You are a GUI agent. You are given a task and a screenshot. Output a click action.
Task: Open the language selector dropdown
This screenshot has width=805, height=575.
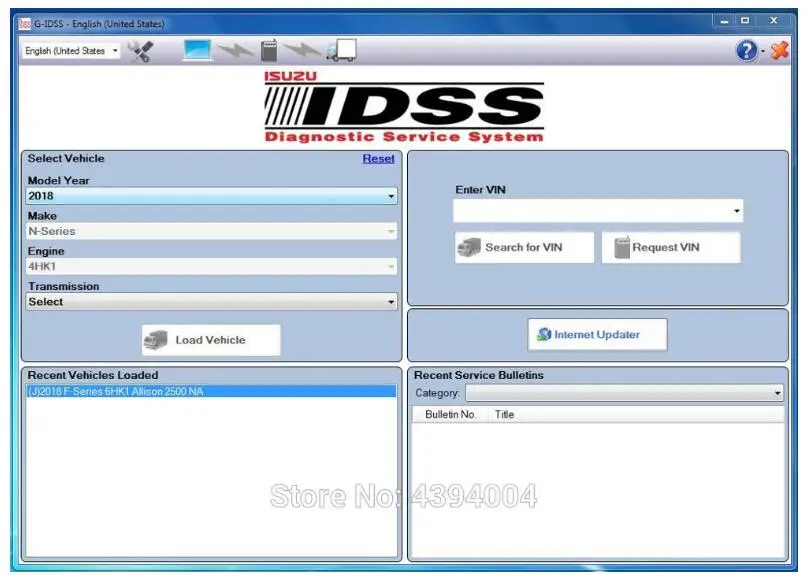pyautogui.click(x=71, y=51)
